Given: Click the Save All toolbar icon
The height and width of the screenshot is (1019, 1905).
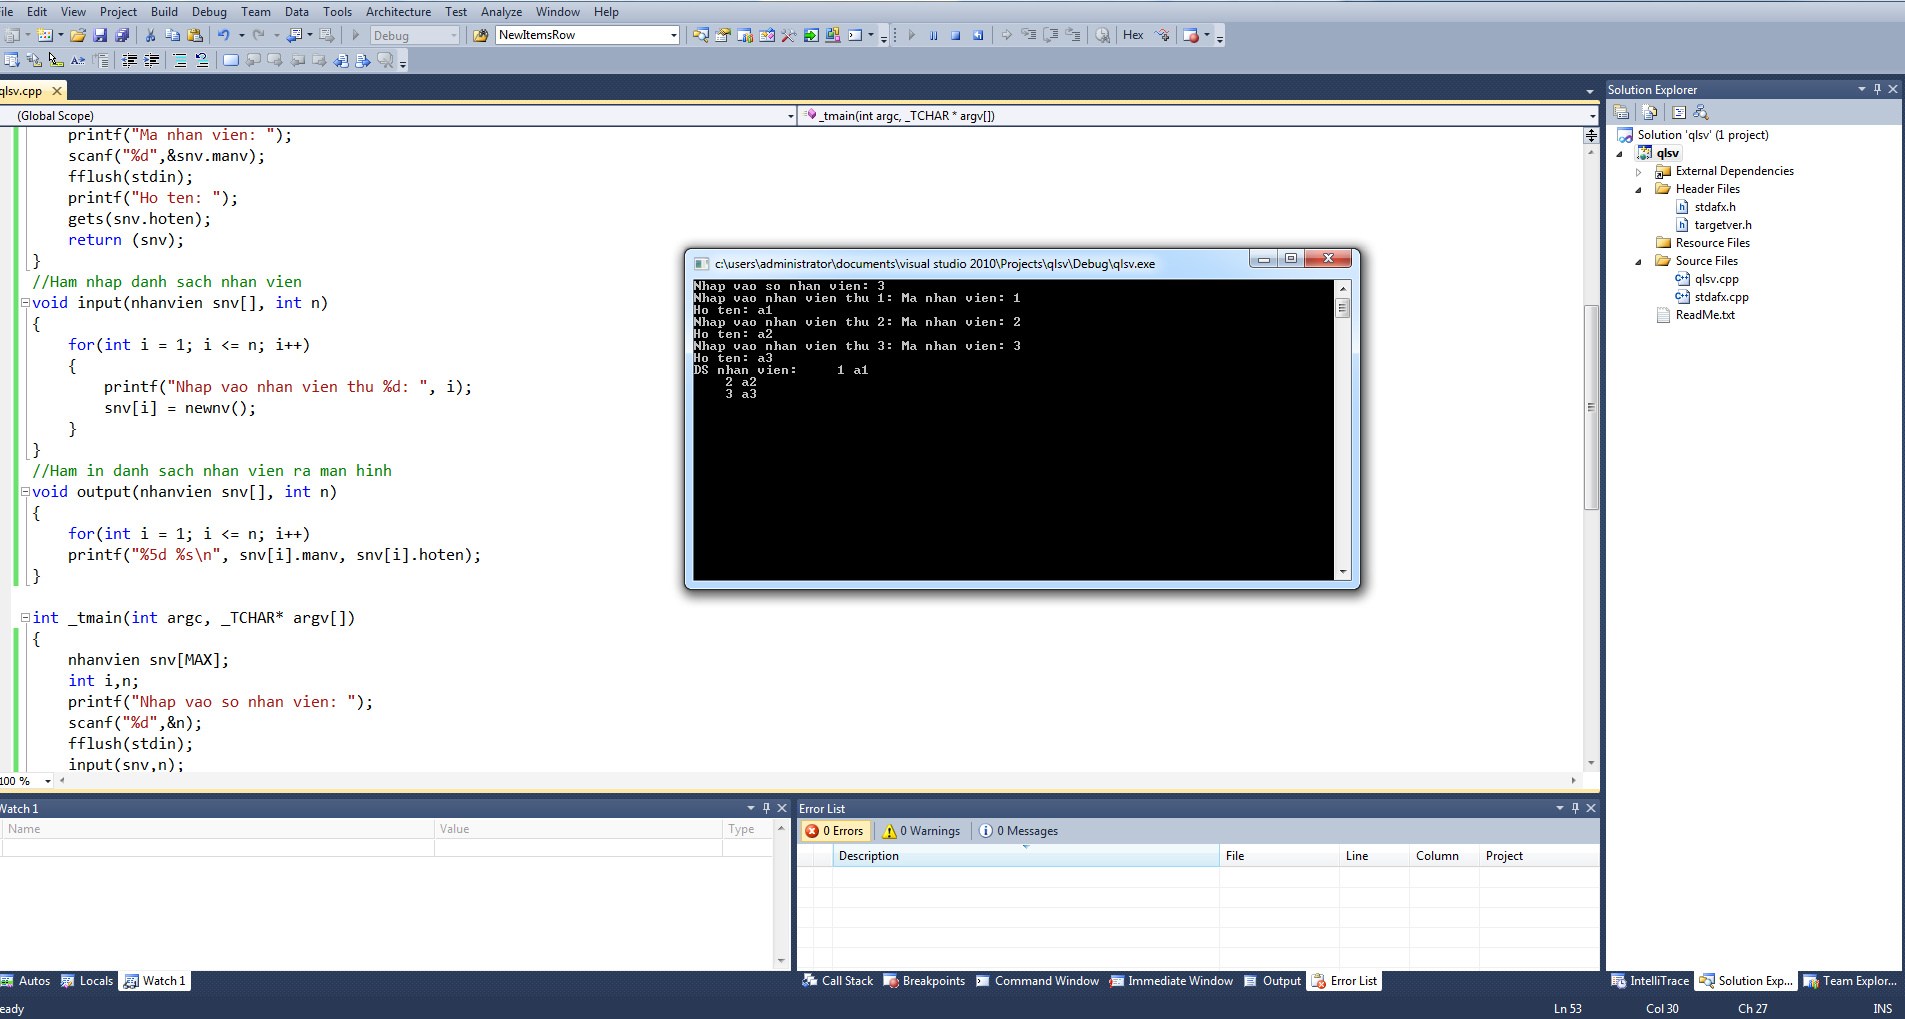Looking at the screenshot, I should [122, 35].
